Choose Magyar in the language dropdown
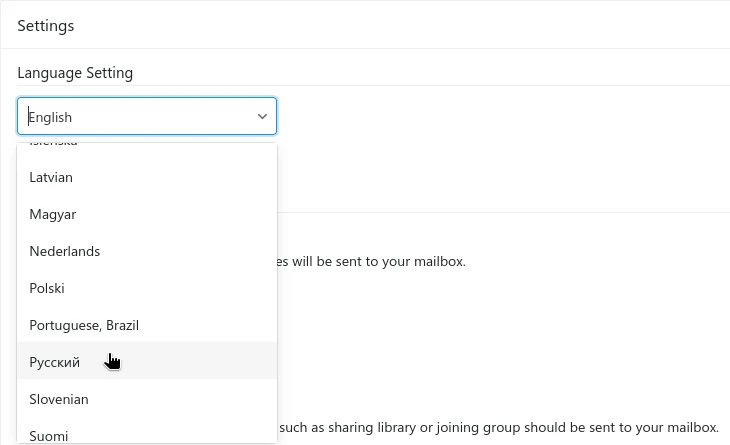Image resolution: width=730 pixels, height=445 pixels. click(x=53, y=214)
